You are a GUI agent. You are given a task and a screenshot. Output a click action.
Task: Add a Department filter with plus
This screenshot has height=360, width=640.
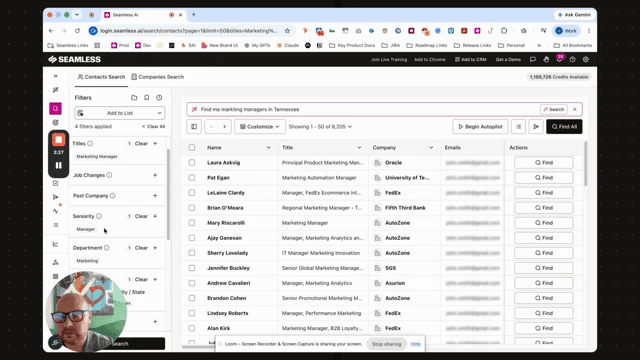tap(155, 248)
